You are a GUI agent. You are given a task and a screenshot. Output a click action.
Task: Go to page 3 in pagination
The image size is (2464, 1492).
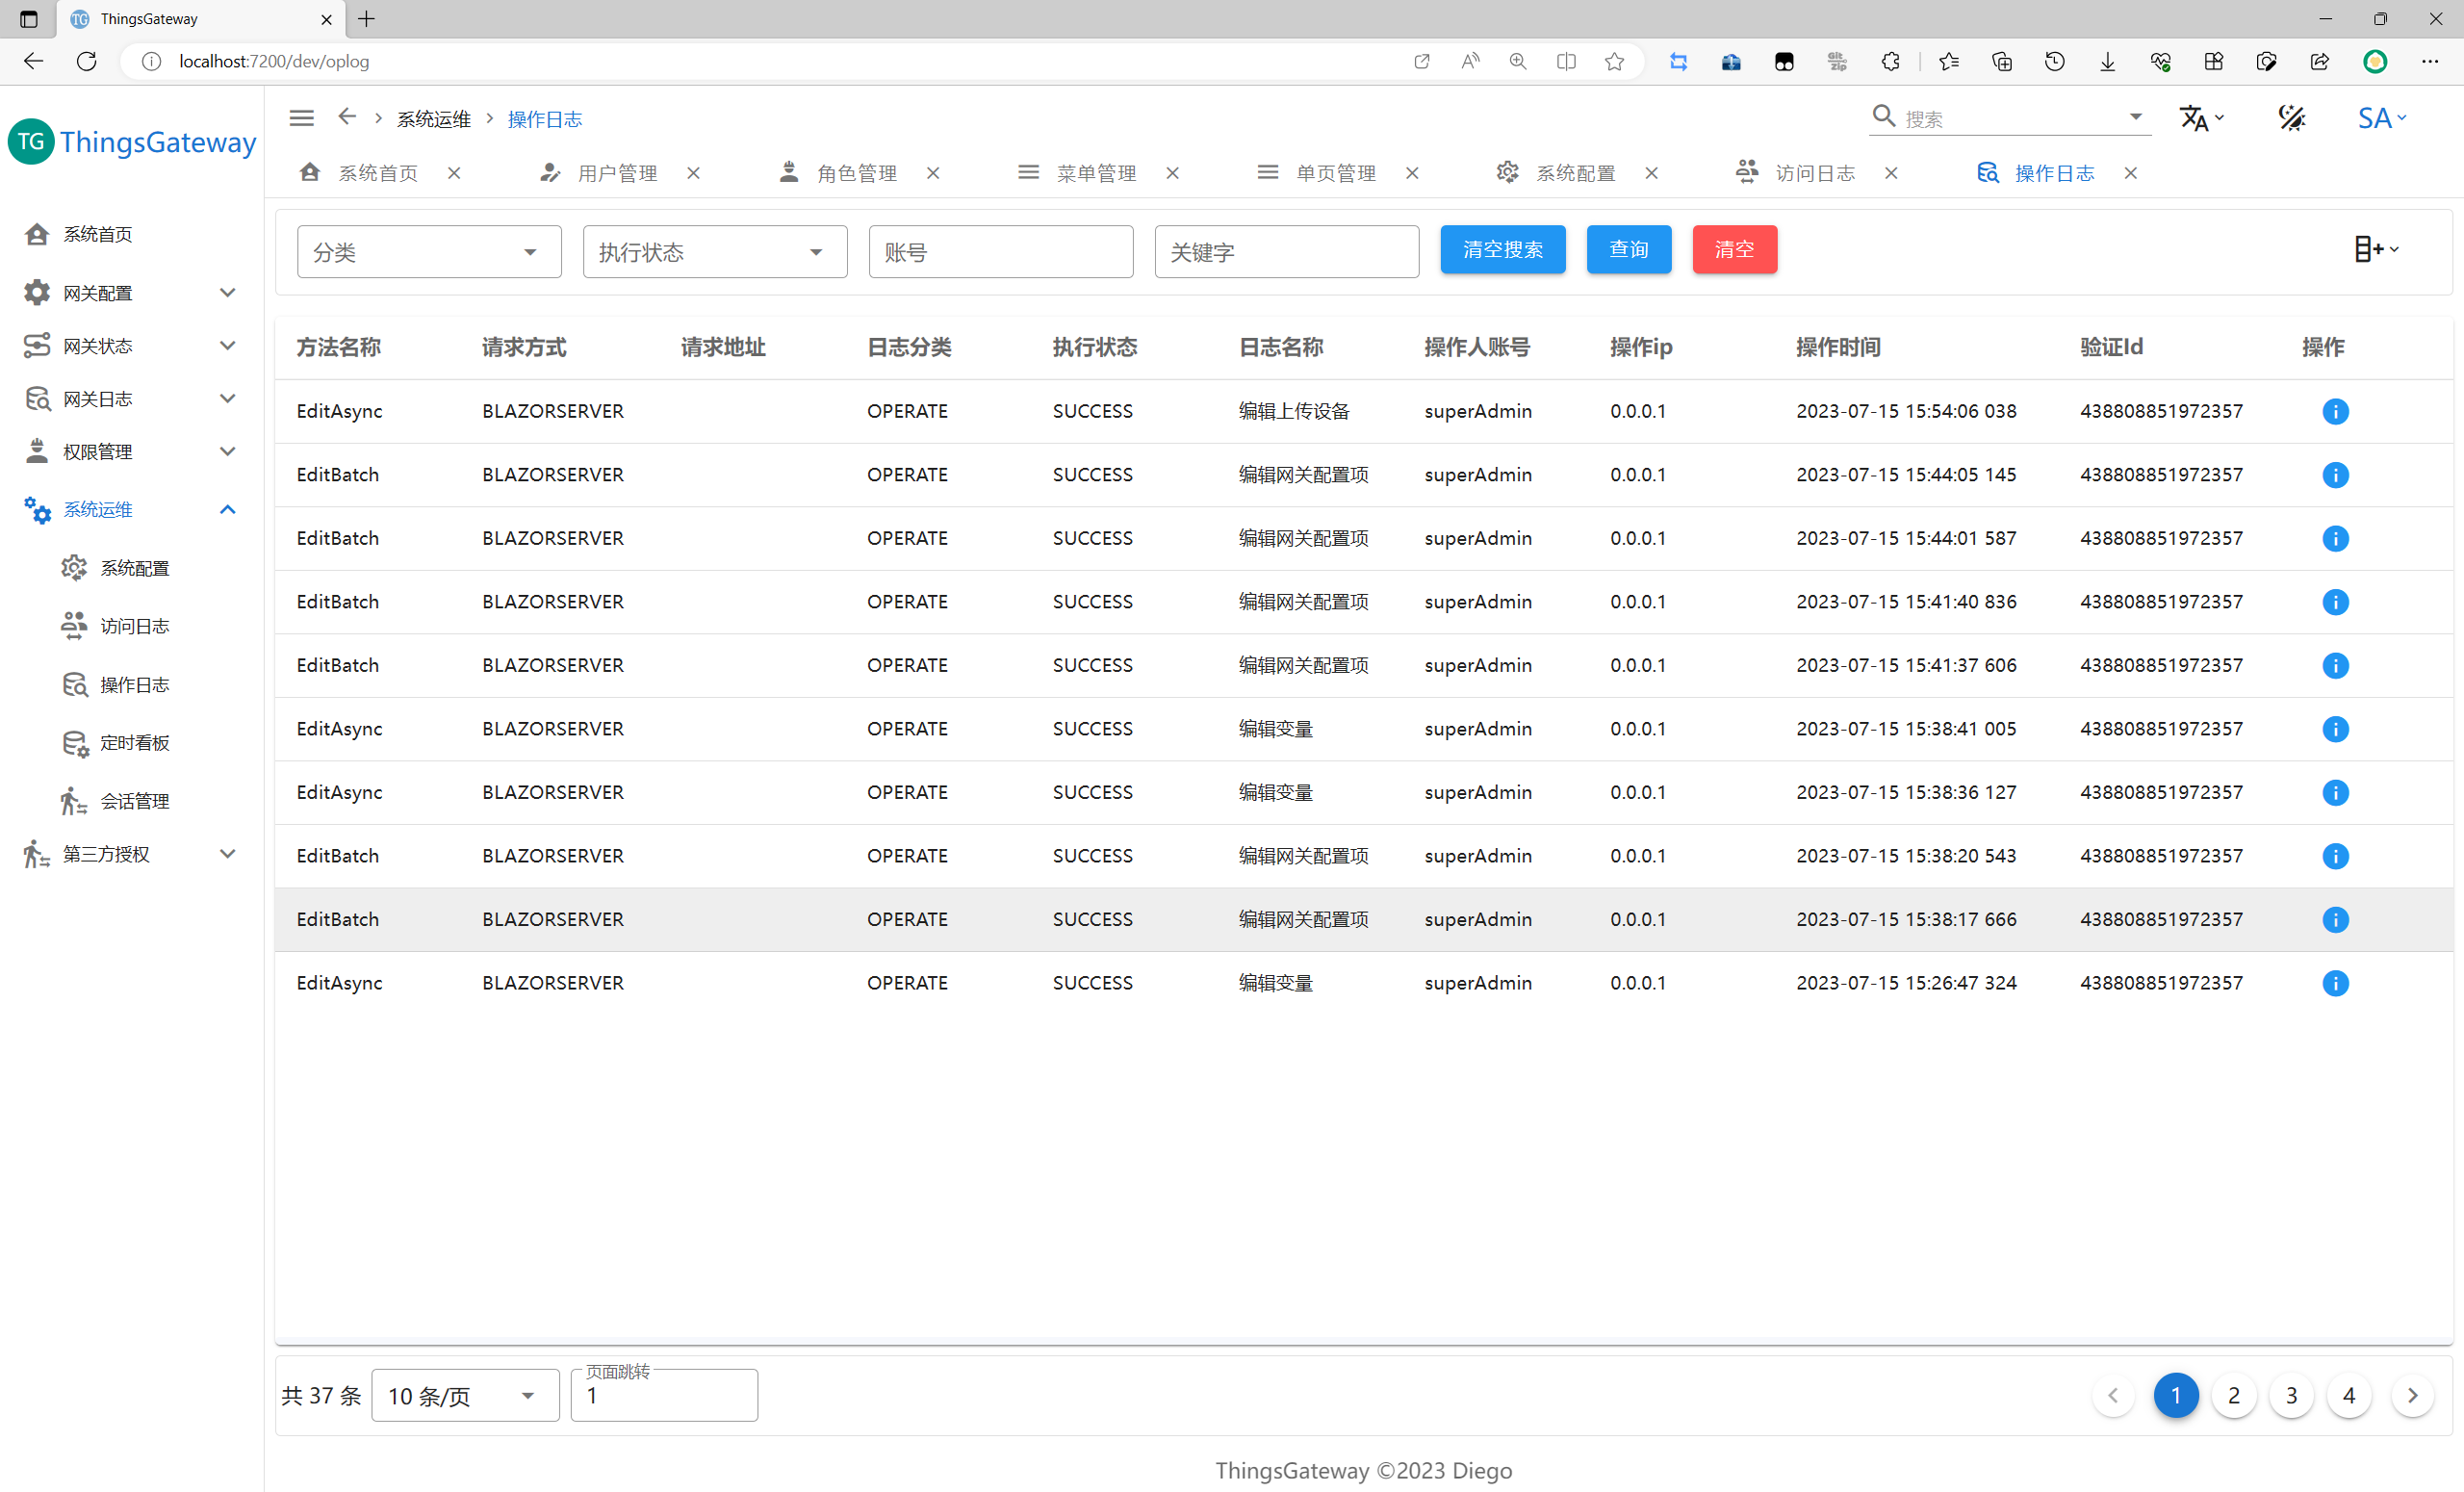[2291, 1395]
